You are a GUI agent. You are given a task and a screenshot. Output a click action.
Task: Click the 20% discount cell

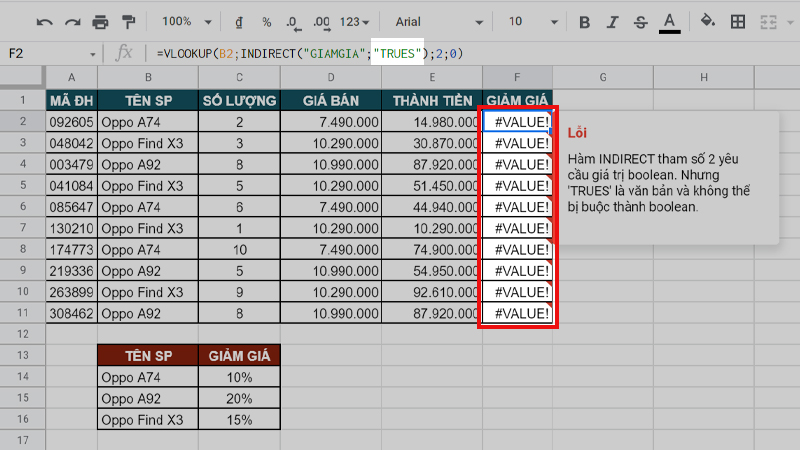pos(239,398)
